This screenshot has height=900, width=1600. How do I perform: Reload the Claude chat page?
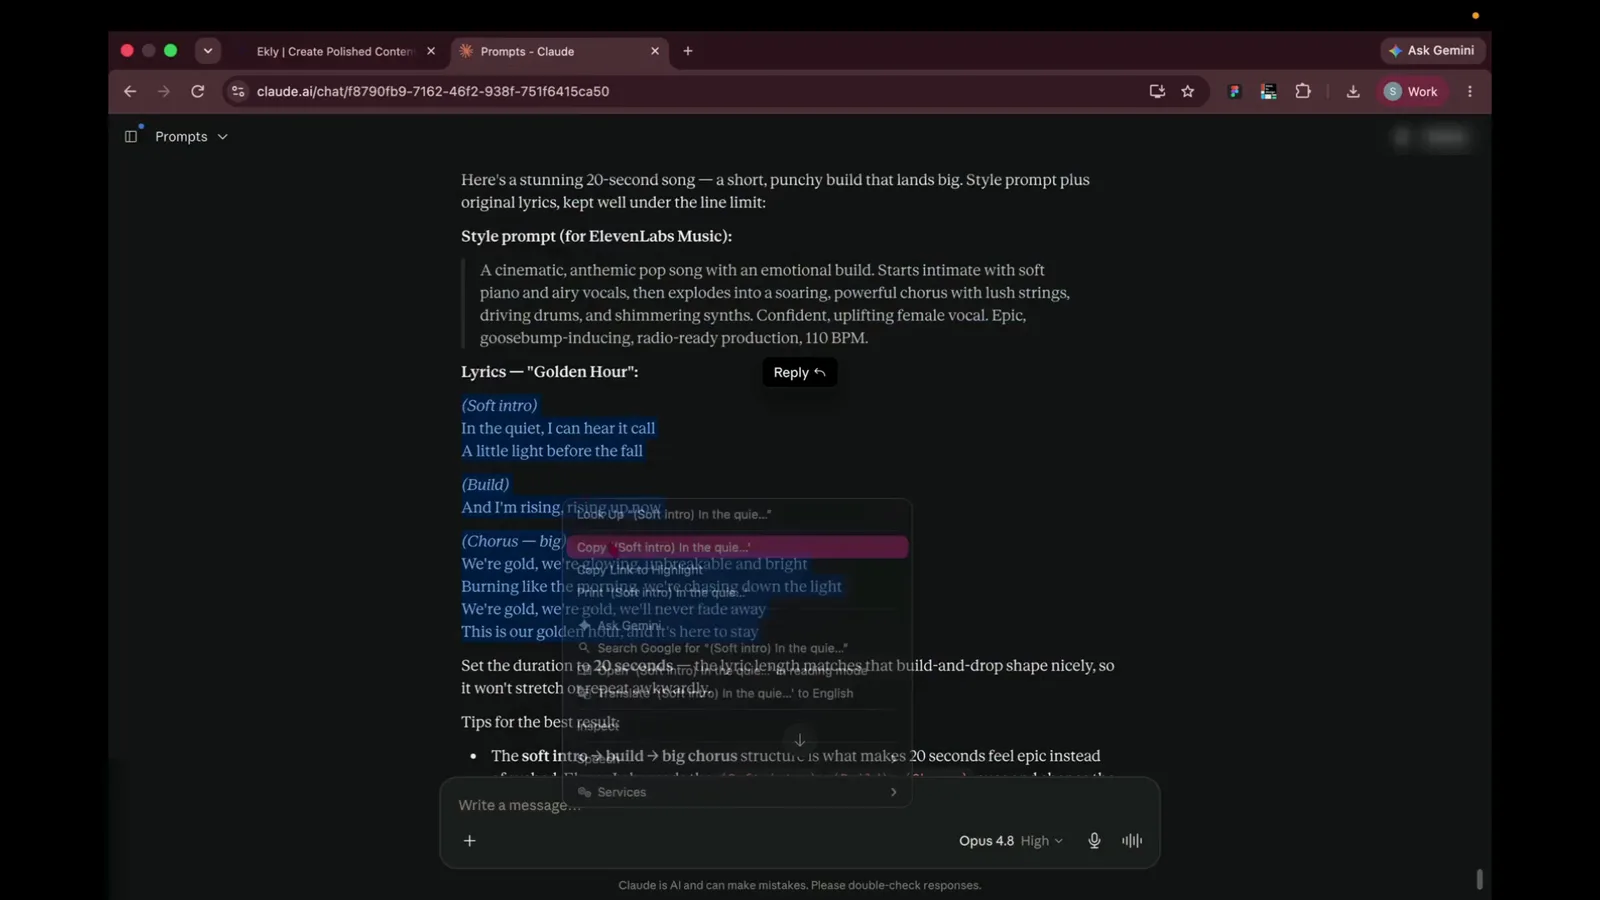point(198,91)
